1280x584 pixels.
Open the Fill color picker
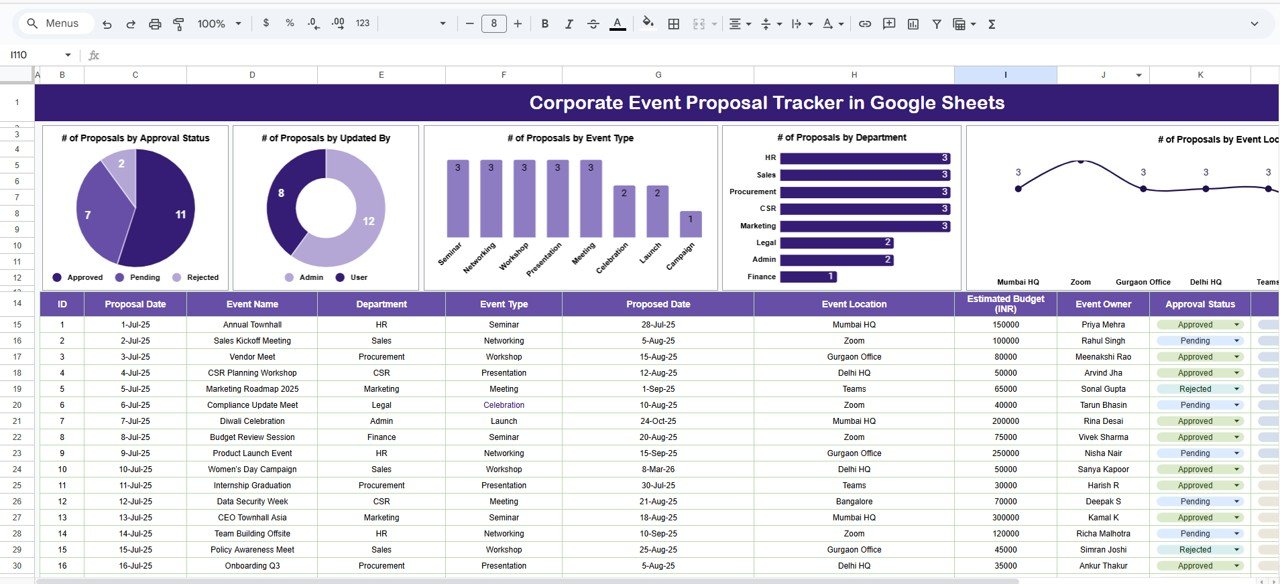(648, 24)
